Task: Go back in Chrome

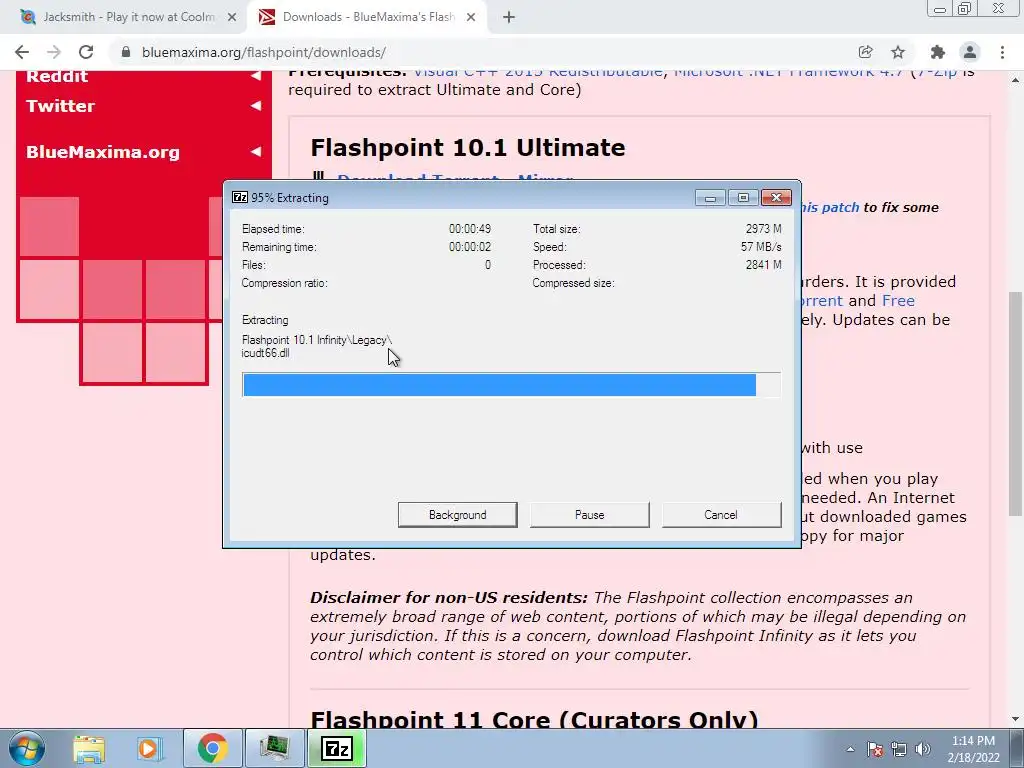Action: (x=22, y=52)
